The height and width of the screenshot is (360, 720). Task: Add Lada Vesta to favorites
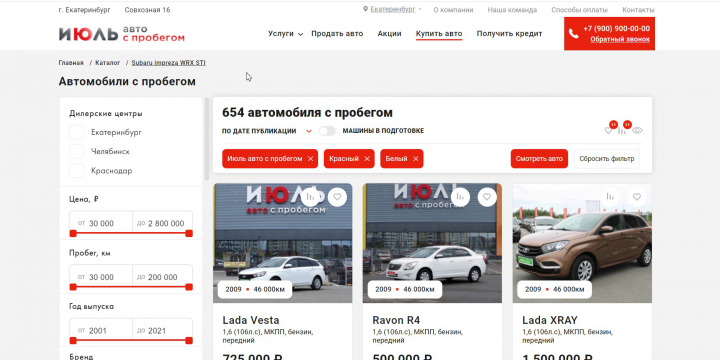337,197
